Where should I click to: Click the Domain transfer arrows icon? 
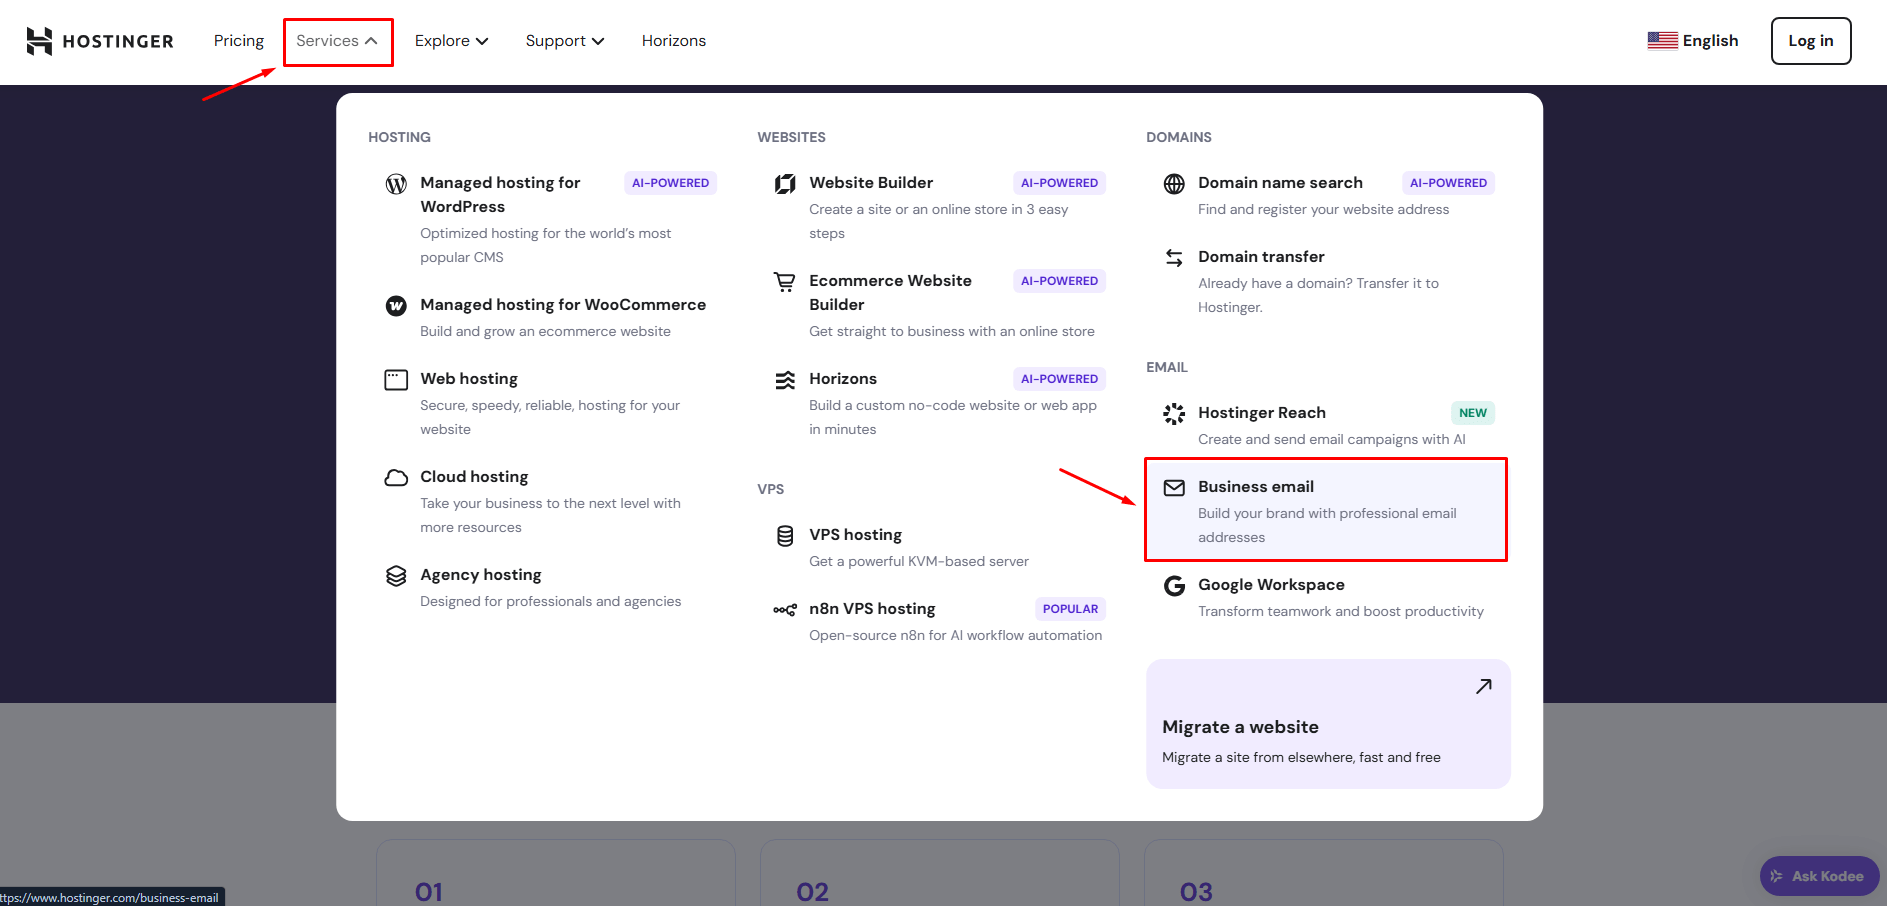tap(1174, 258)
